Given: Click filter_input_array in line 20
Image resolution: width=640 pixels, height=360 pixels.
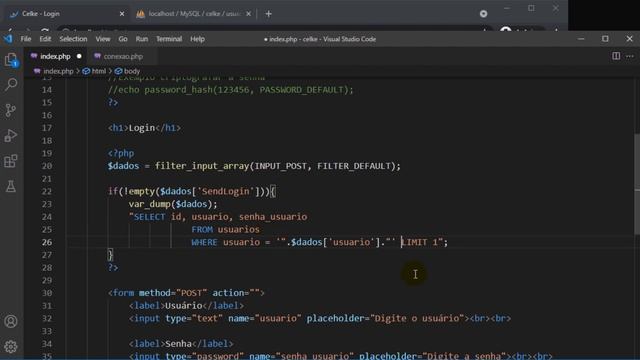Looking at the screenshot, I should [202, 166].
